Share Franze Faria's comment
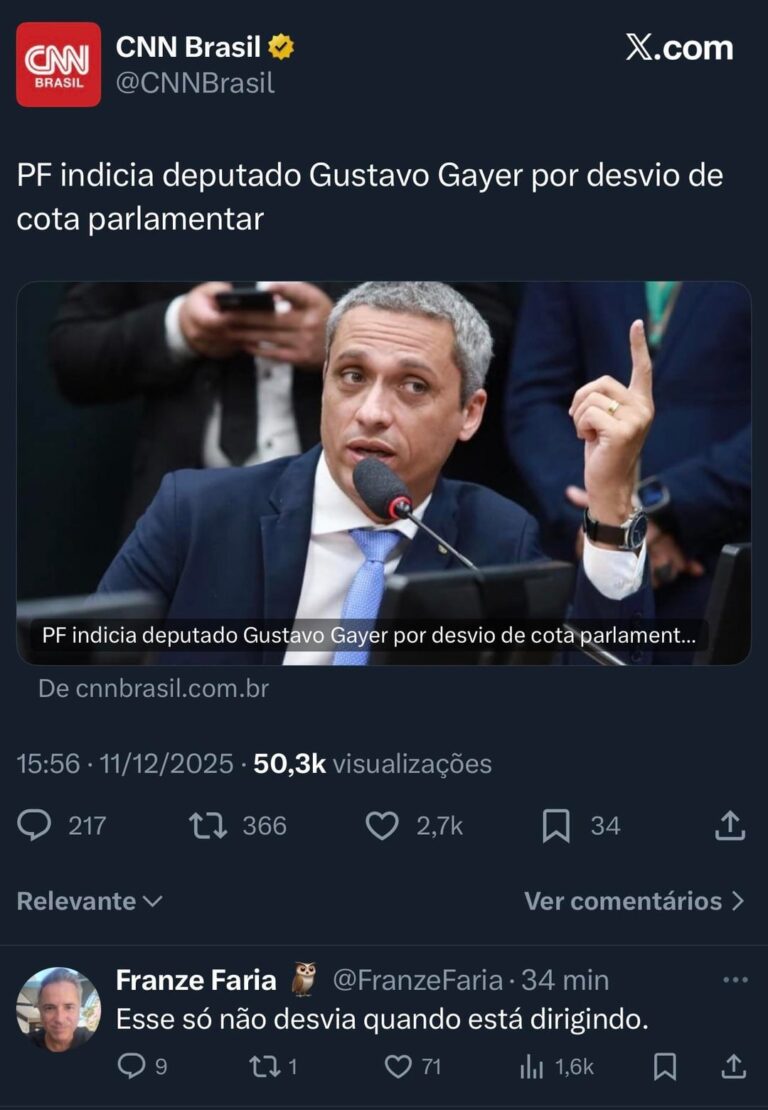Image resolution: width=768 pixels, height=1110 pixels. pyautogui.click(x=734, y=1067)
